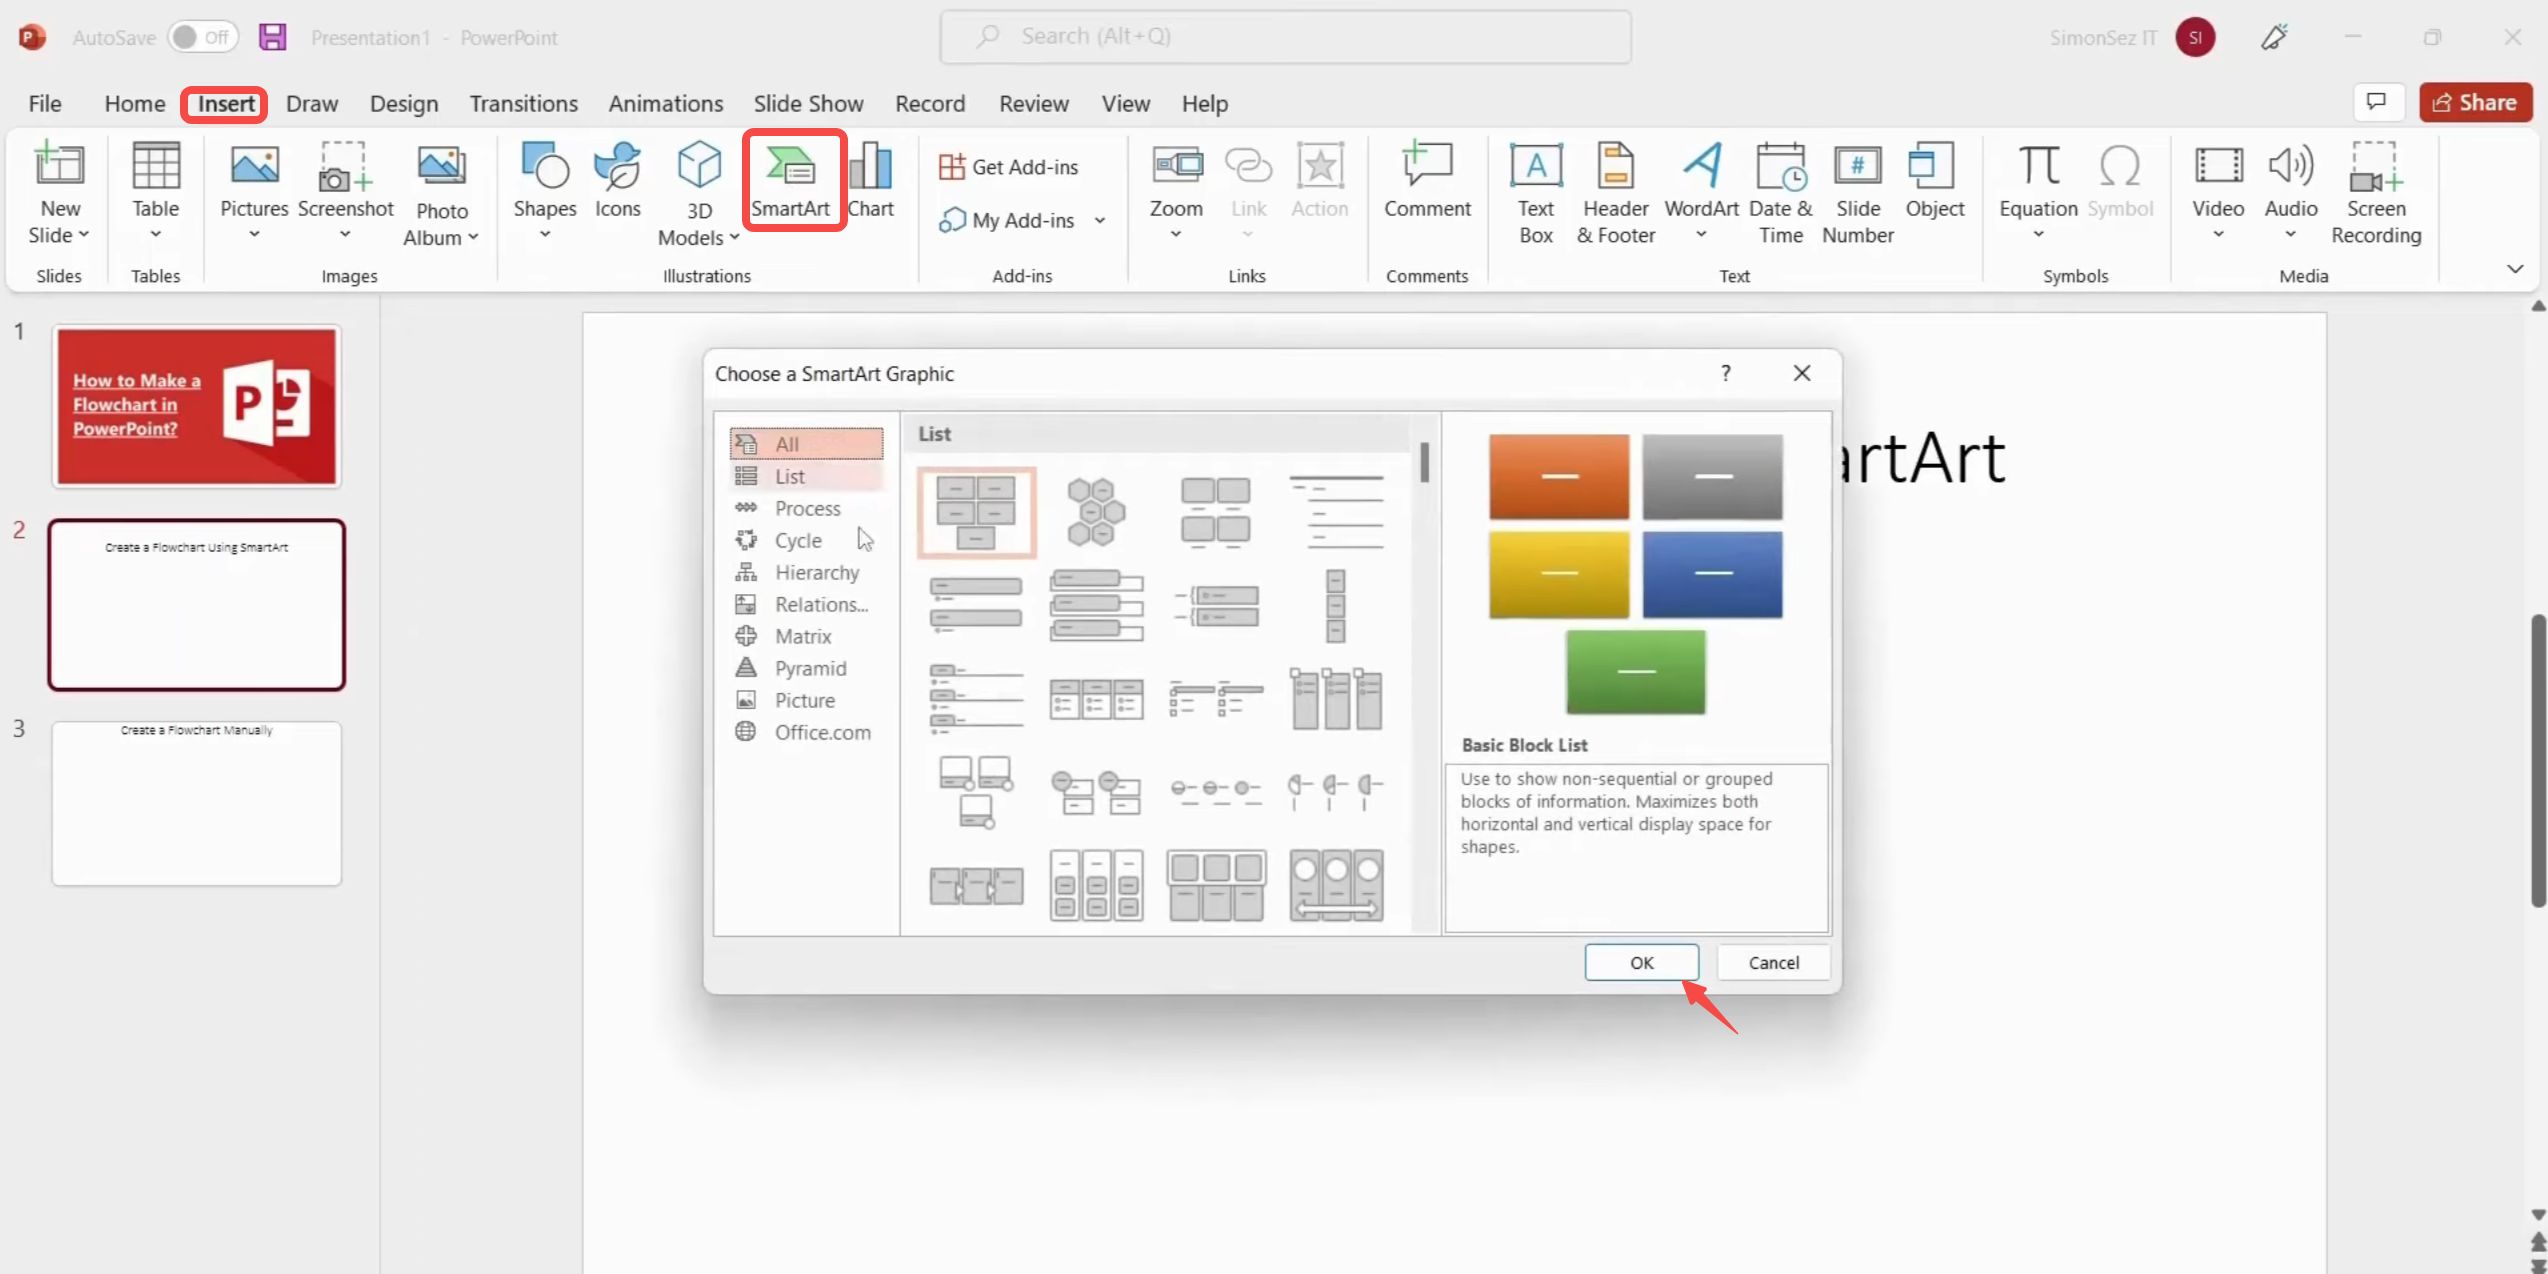Image resolution: width=2548 pixels, height=1274 pixels.
Task: Open the Shapes gallery
Action: 545,192
